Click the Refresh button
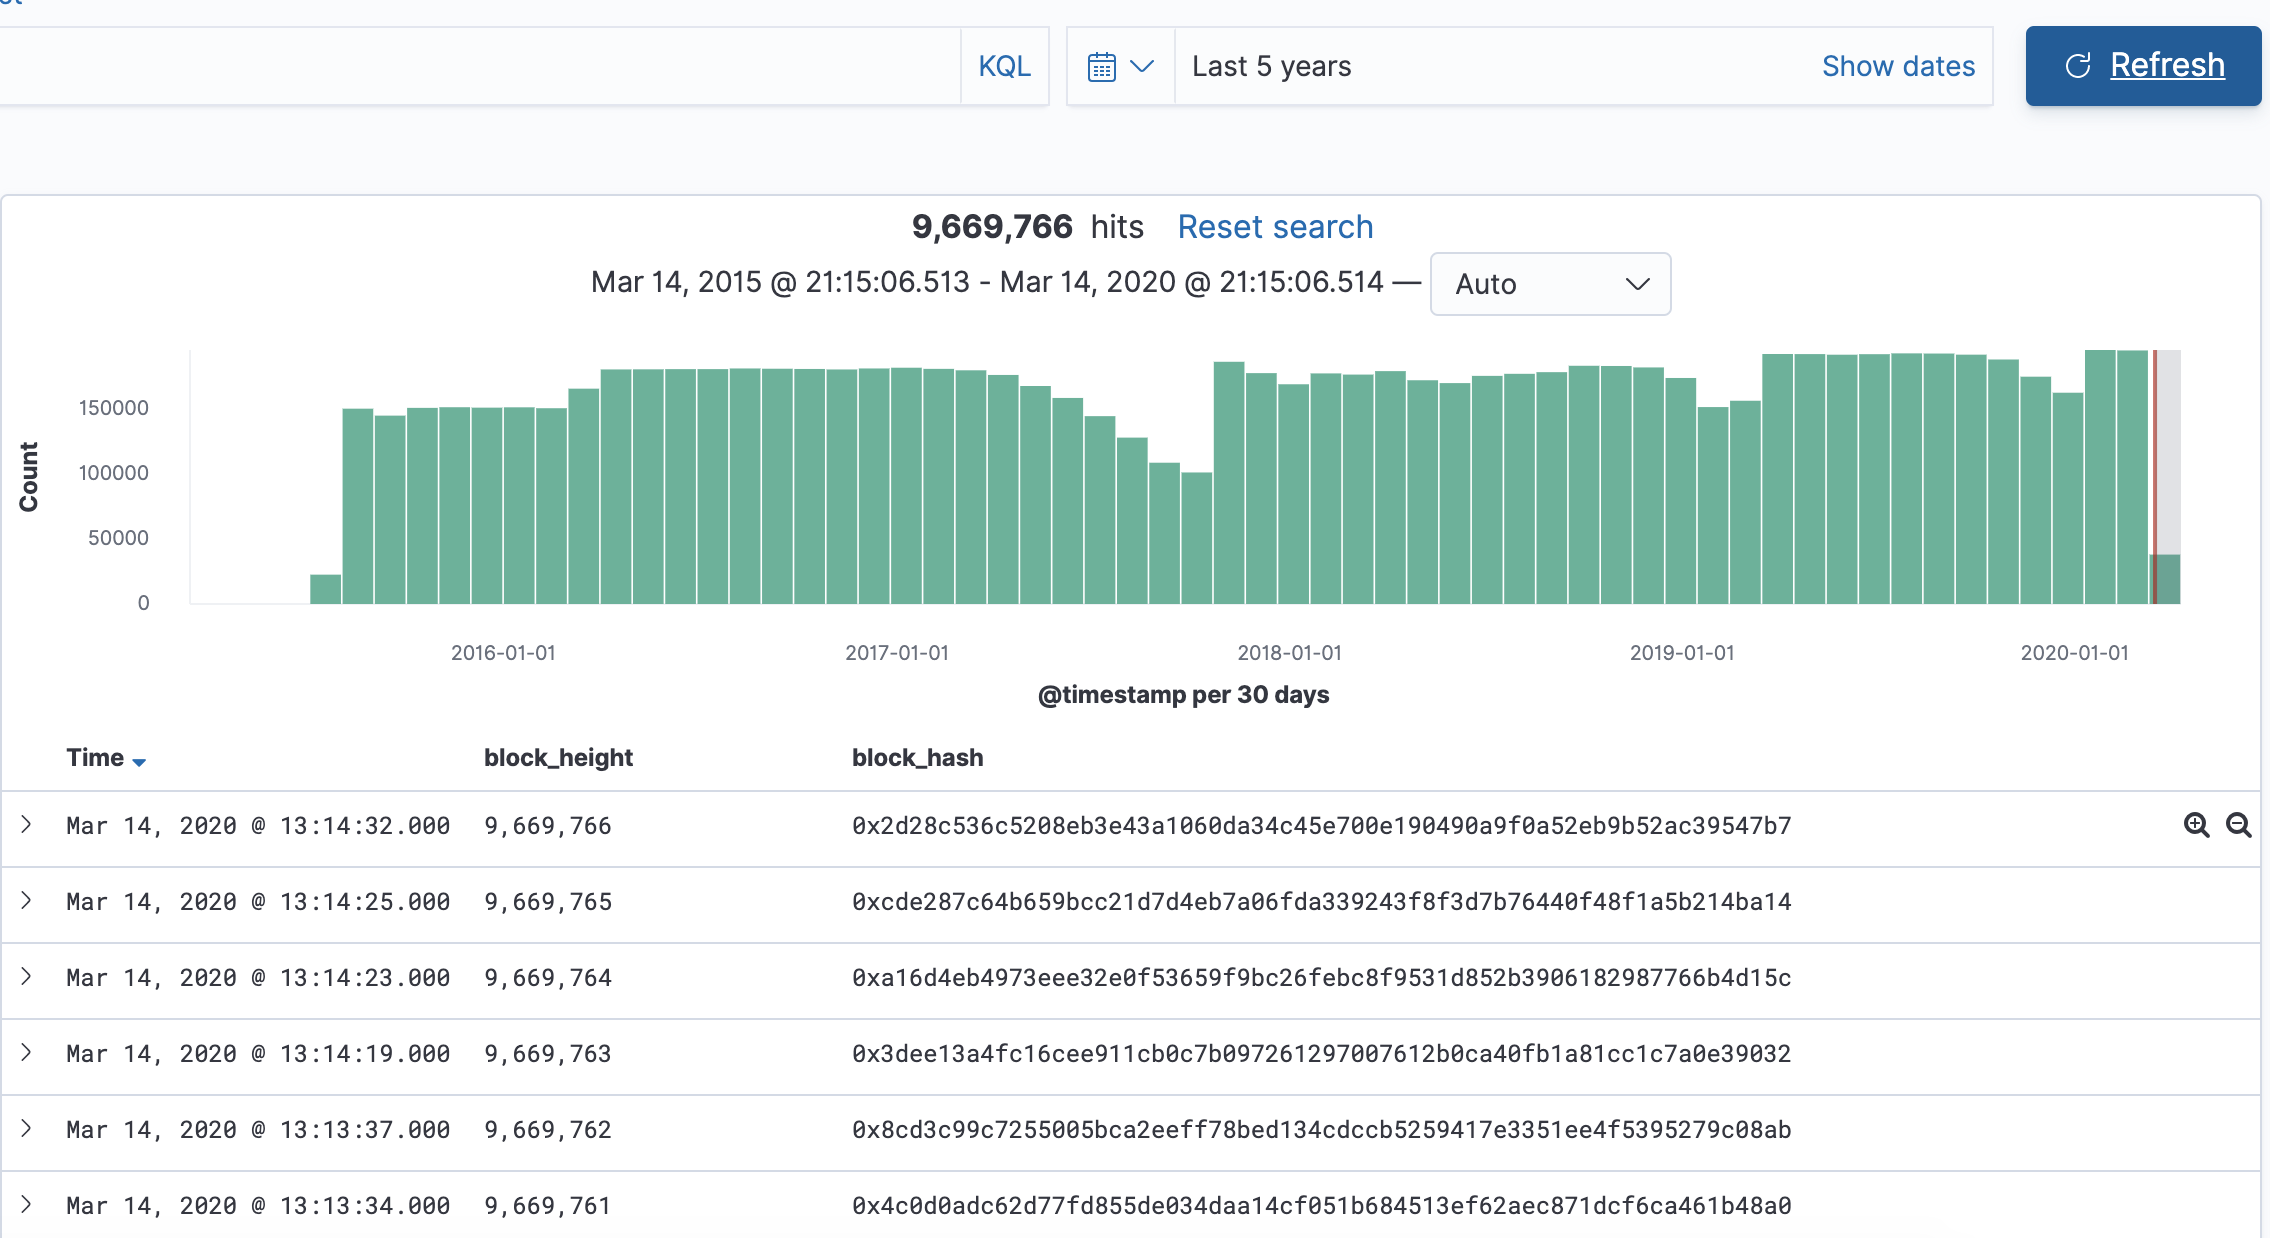The width and height of the screenshot is (2270, 1238). pos(2143,66)
